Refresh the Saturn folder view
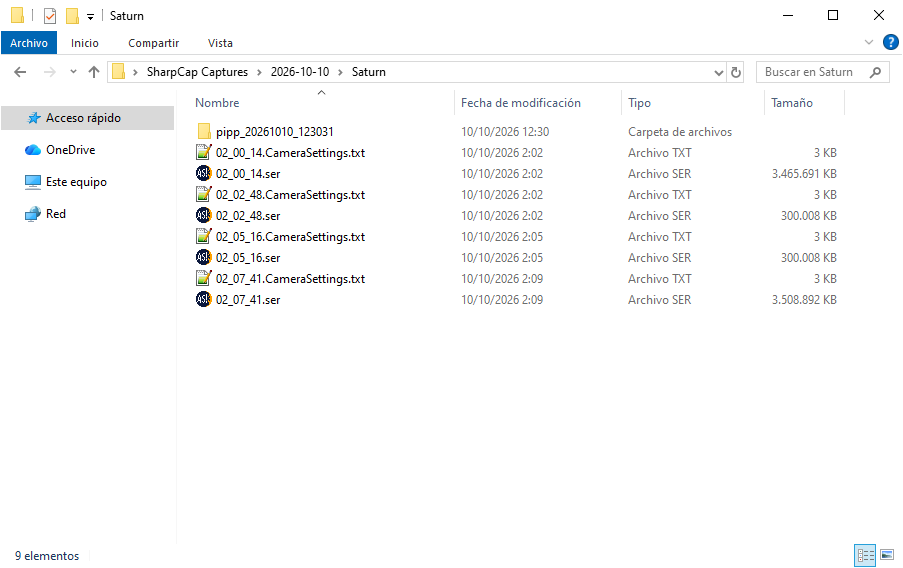903x568 pixels. pyautogui.click(x=735, y=72)
